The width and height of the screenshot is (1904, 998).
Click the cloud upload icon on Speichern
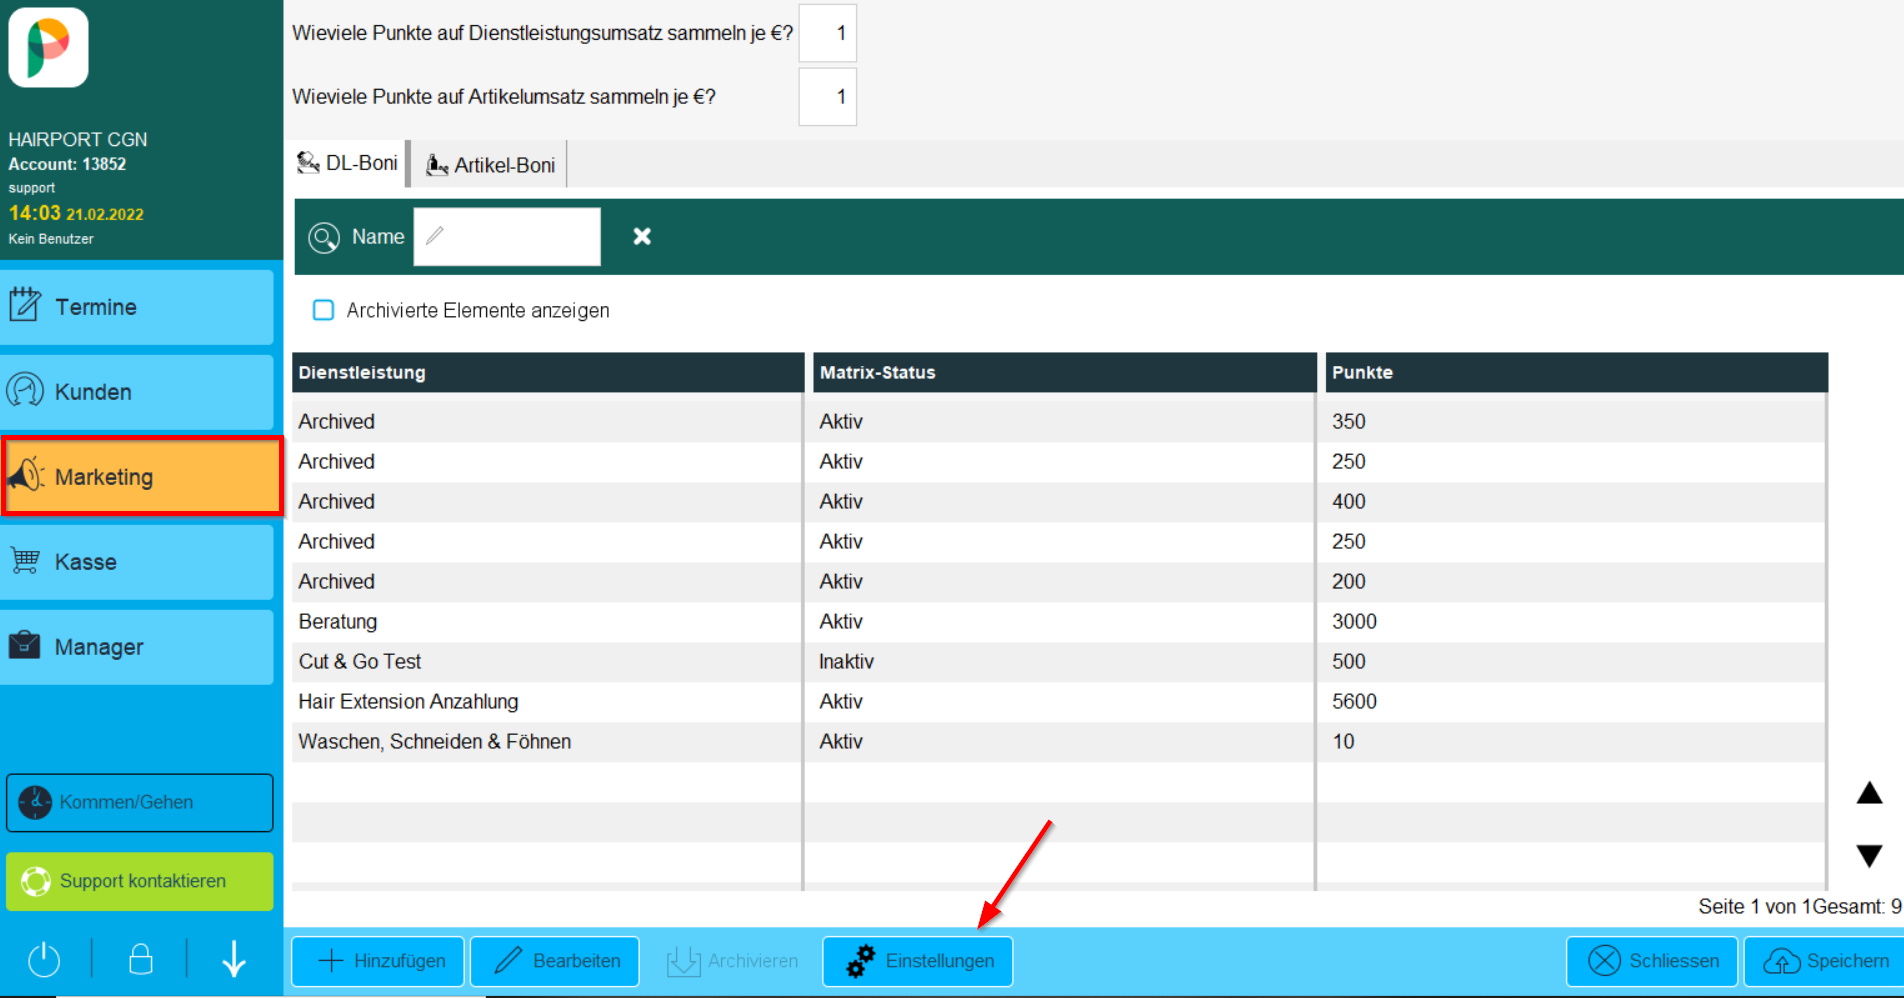tap(1782, 962)
